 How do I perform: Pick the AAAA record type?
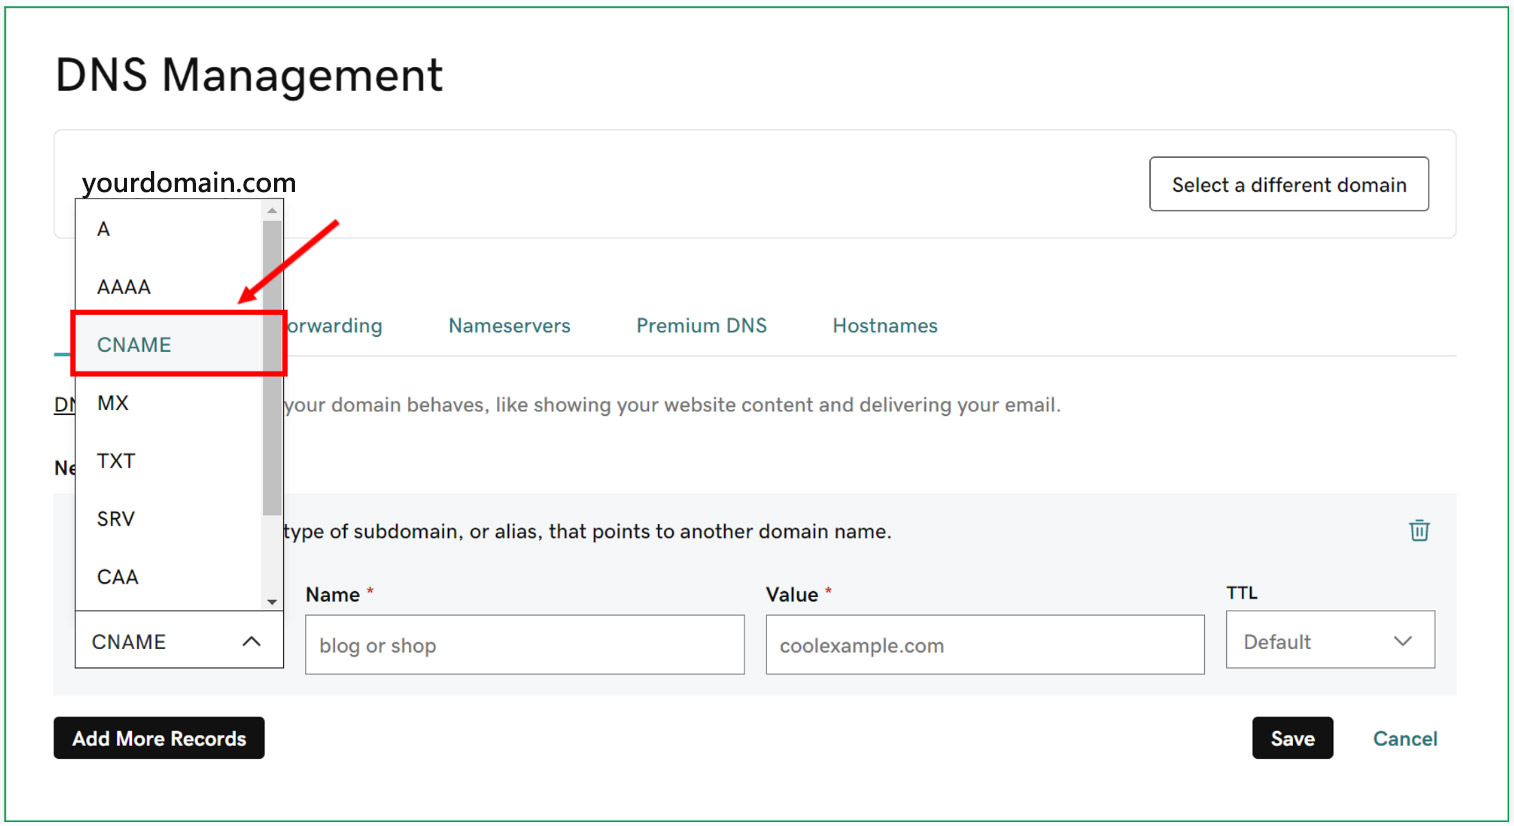(x=124, y=287)
